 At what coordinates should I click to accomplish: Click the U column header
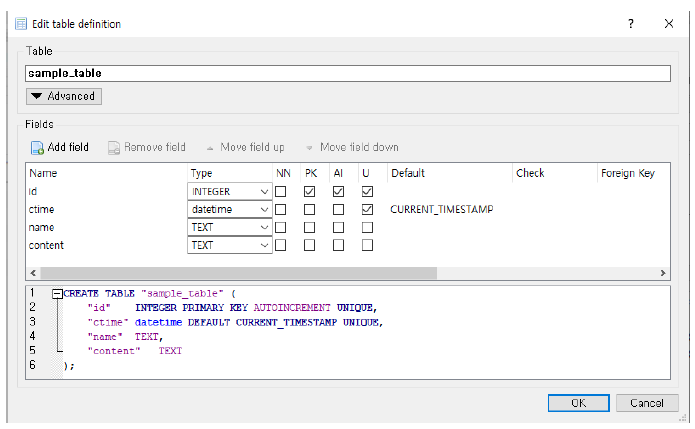tap(372, 173)
